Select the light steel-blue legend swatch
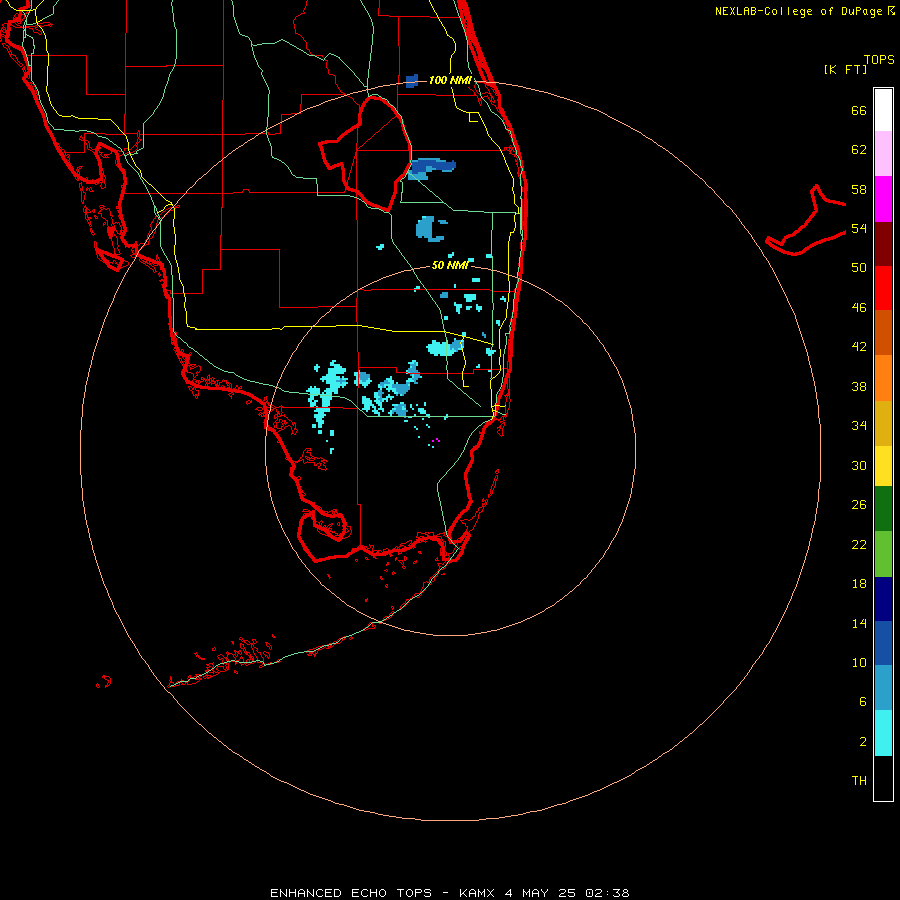 [883, 688]
